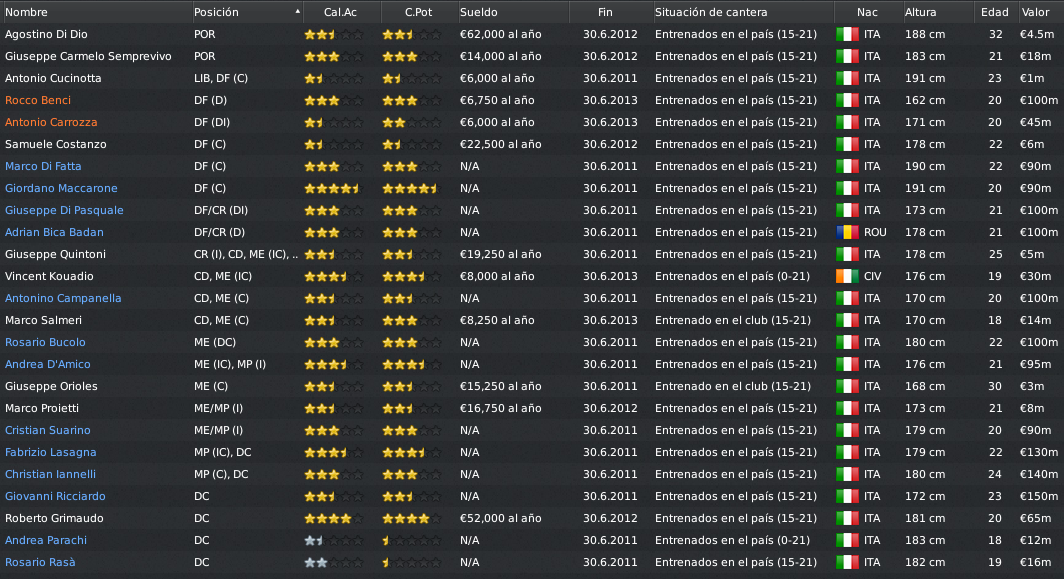
Task: Sort by the Valor column header
Action: pos(1036,12)
